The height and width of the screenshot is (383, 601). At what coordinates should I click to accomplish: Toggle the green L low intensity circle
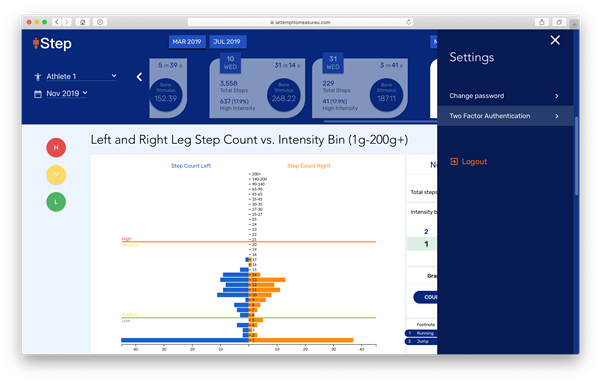pyautogui.click(x=56, y=202)
